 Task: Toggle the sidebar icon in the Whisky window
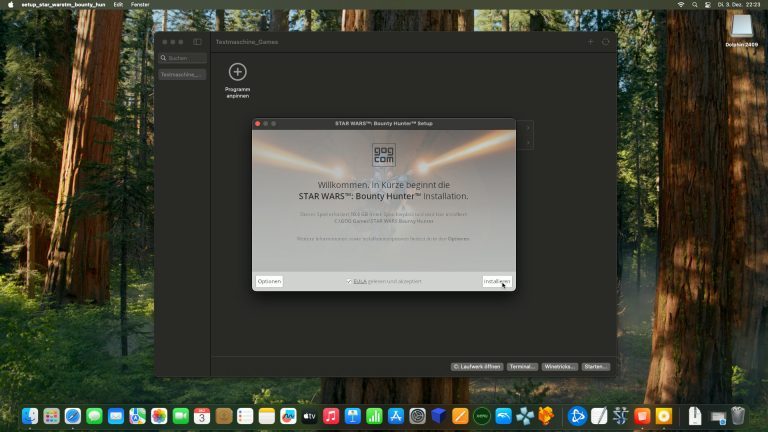coord(197,42)
